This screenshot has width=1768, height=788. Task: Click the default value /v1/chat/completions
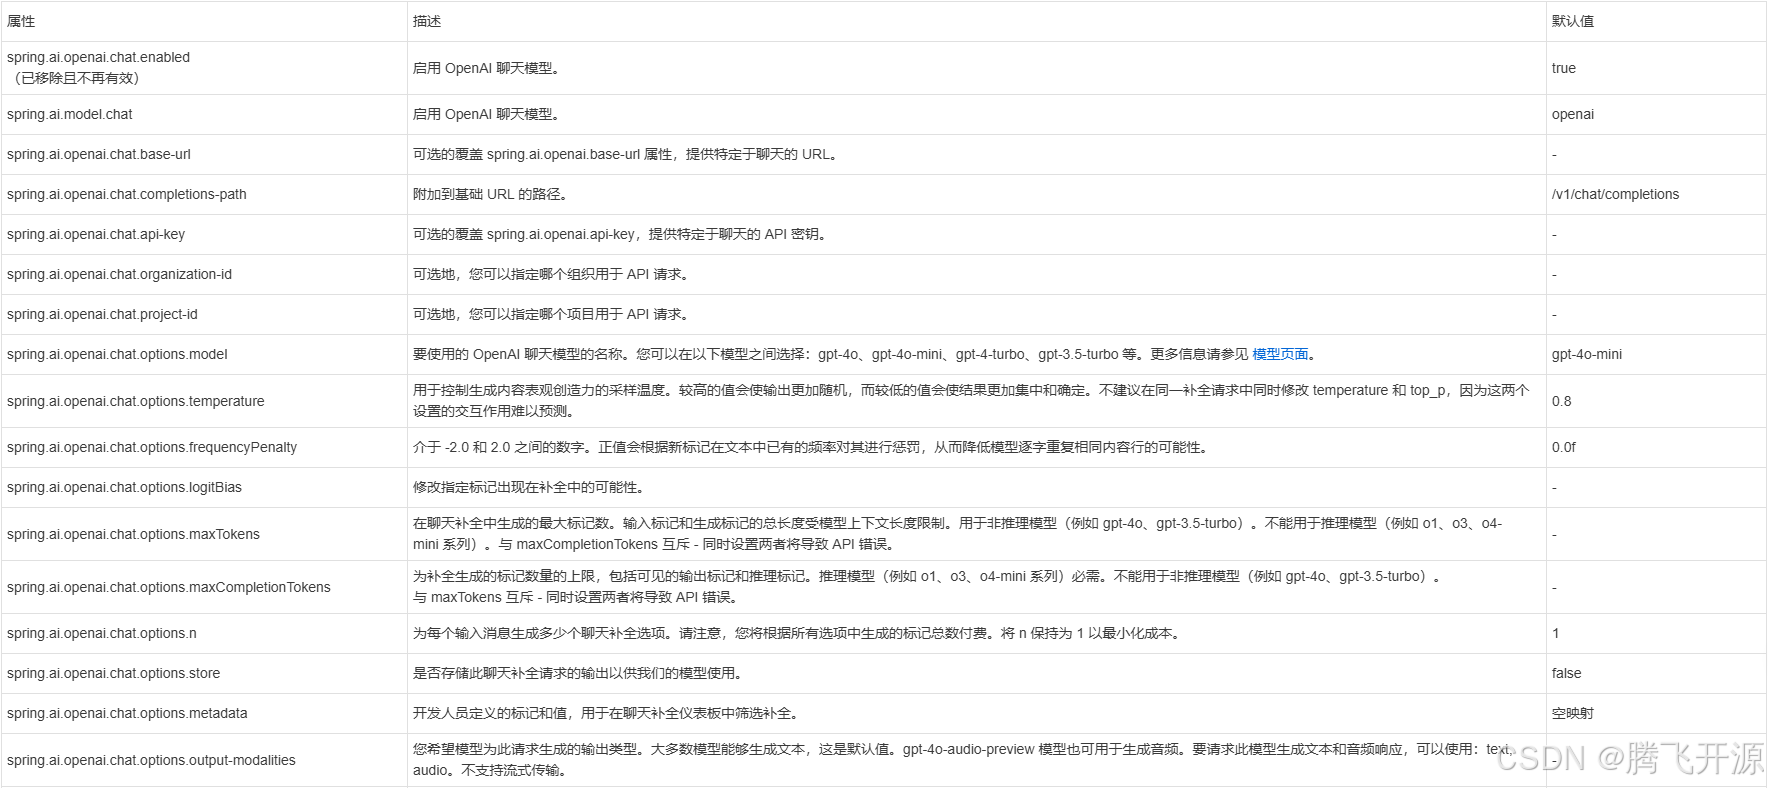[1615, 194]
